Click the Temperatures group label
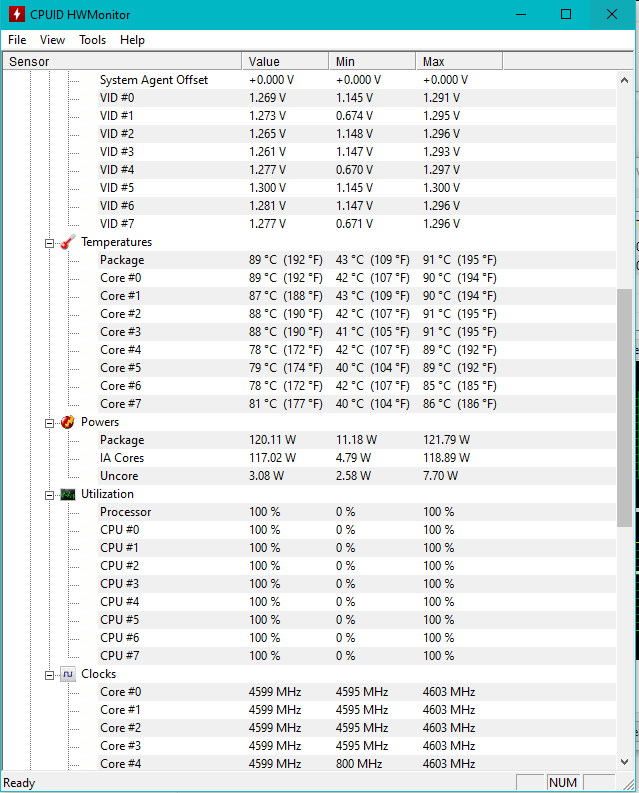This screenshot has width=639, height=793. (x=116, y=242)
